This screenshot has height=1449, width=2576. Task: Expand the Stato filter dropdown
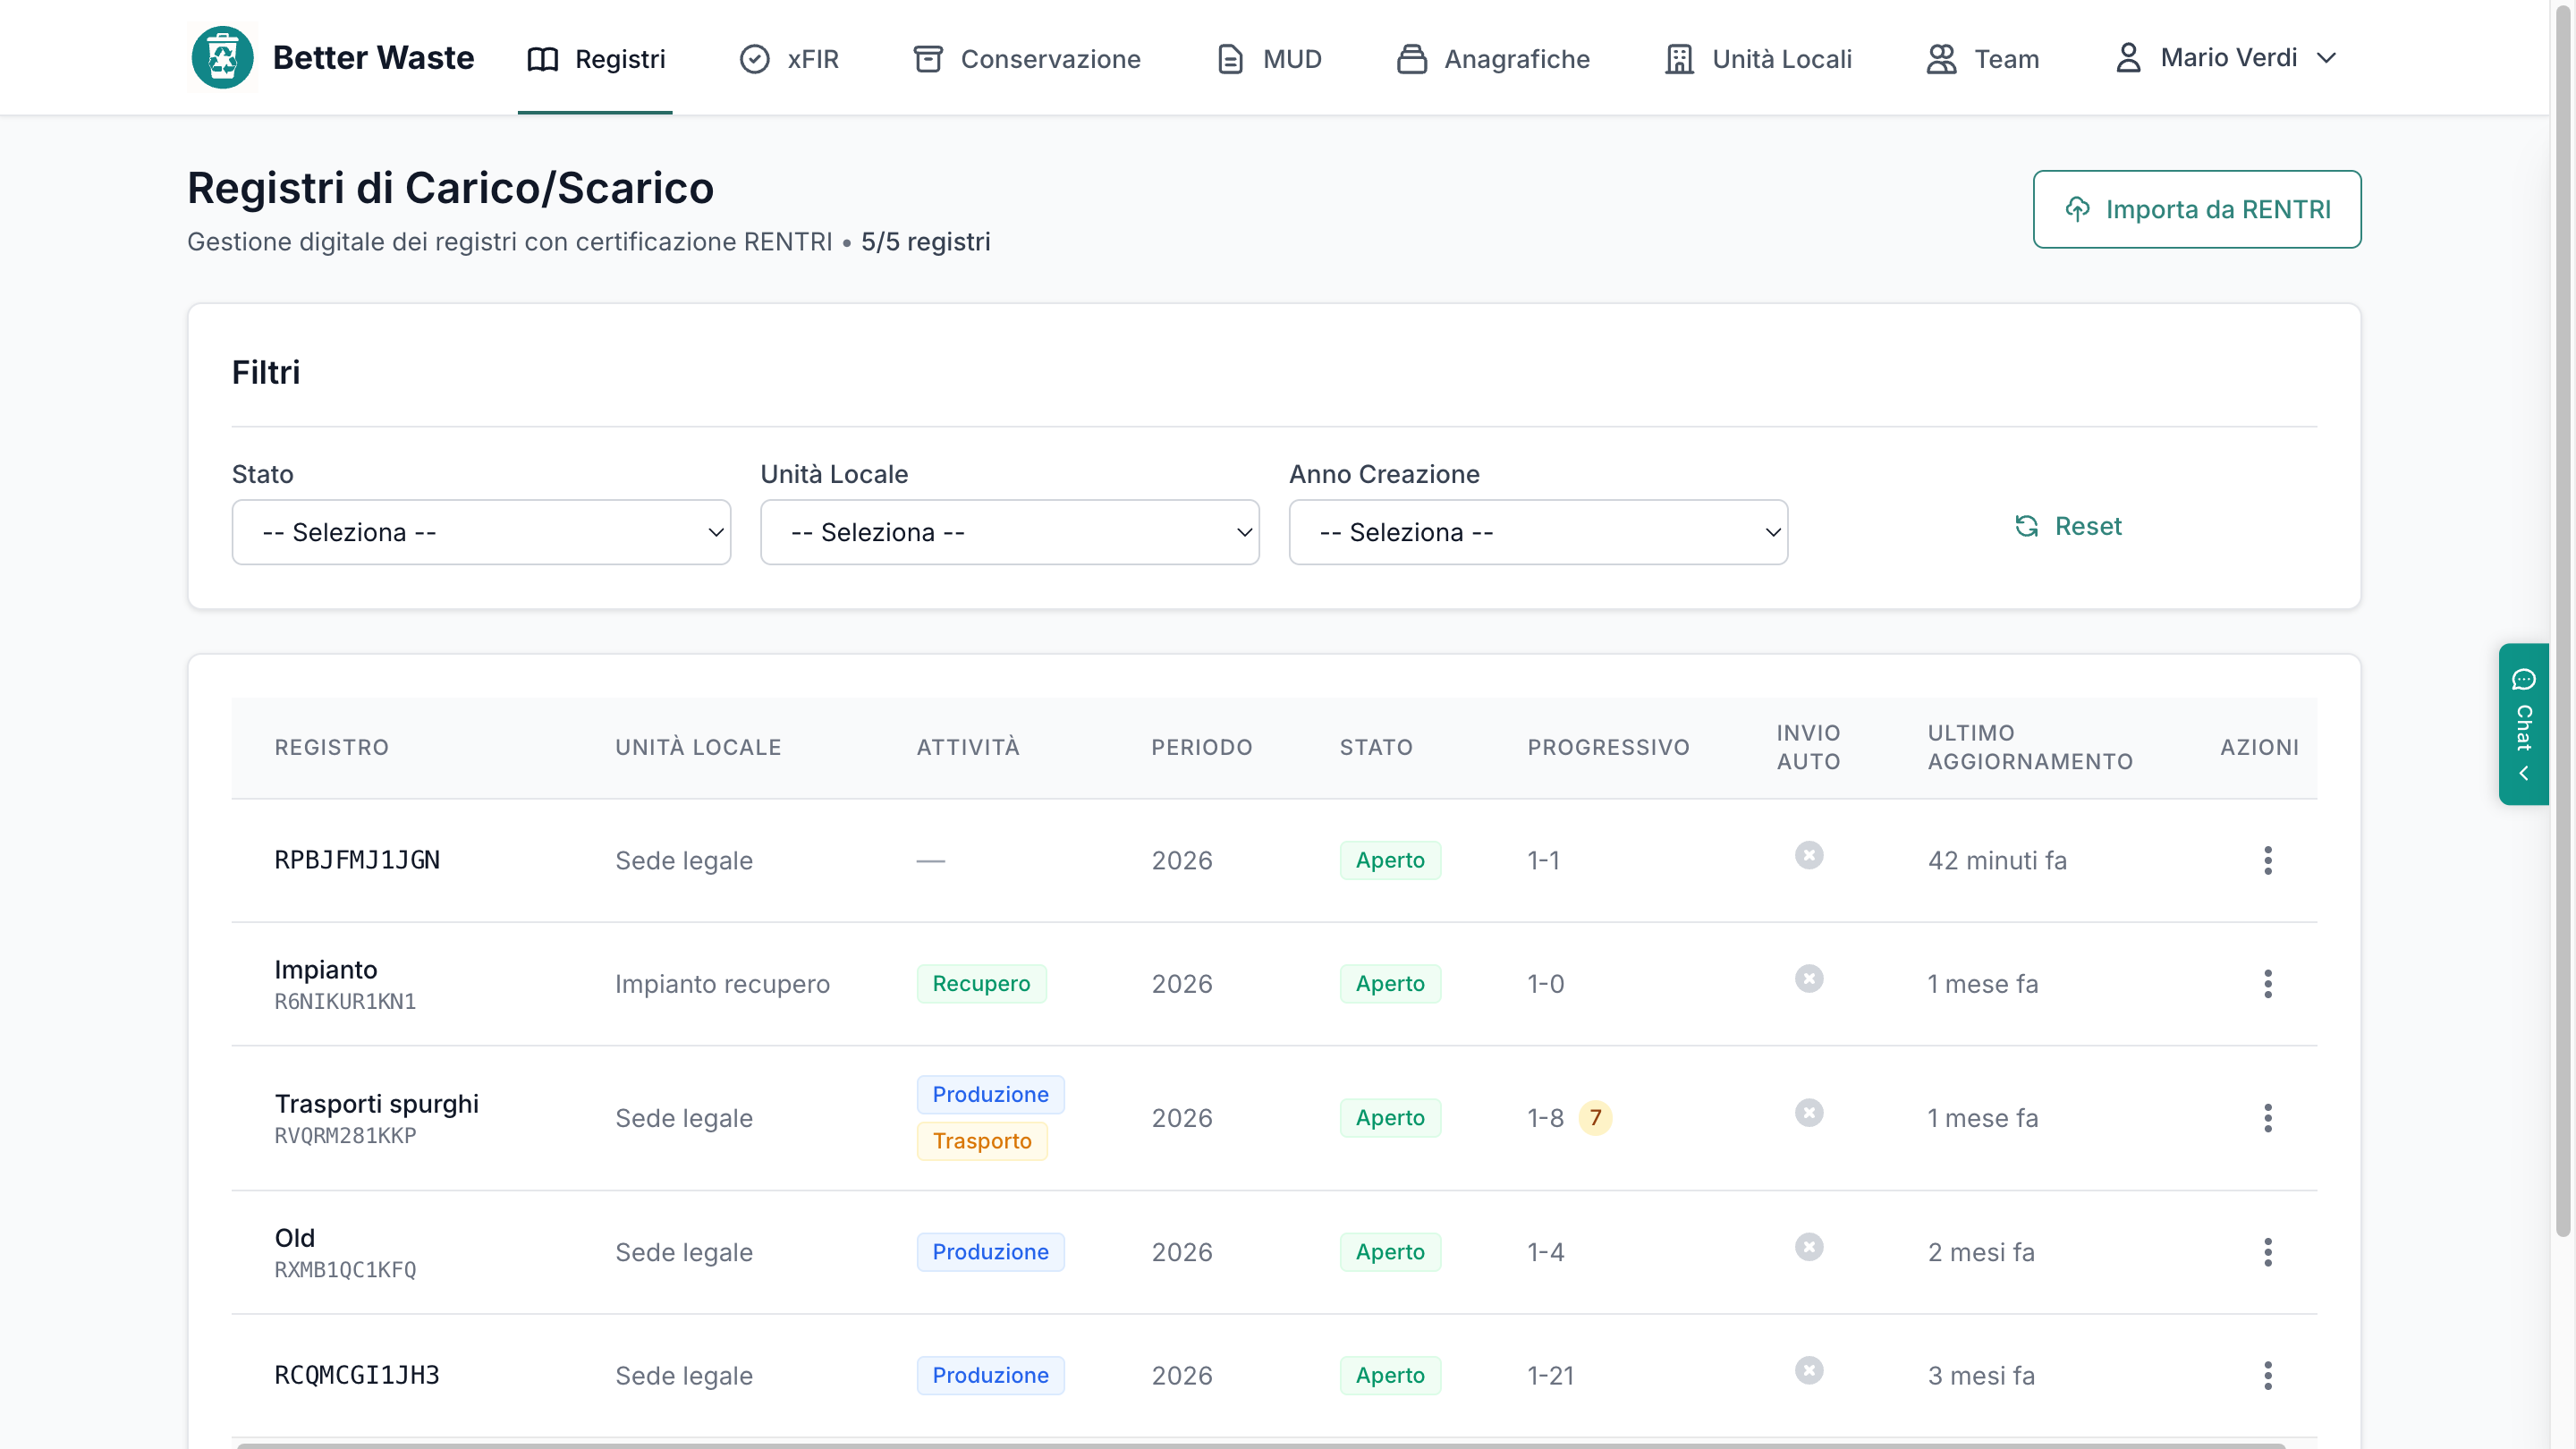coord(481,532)
